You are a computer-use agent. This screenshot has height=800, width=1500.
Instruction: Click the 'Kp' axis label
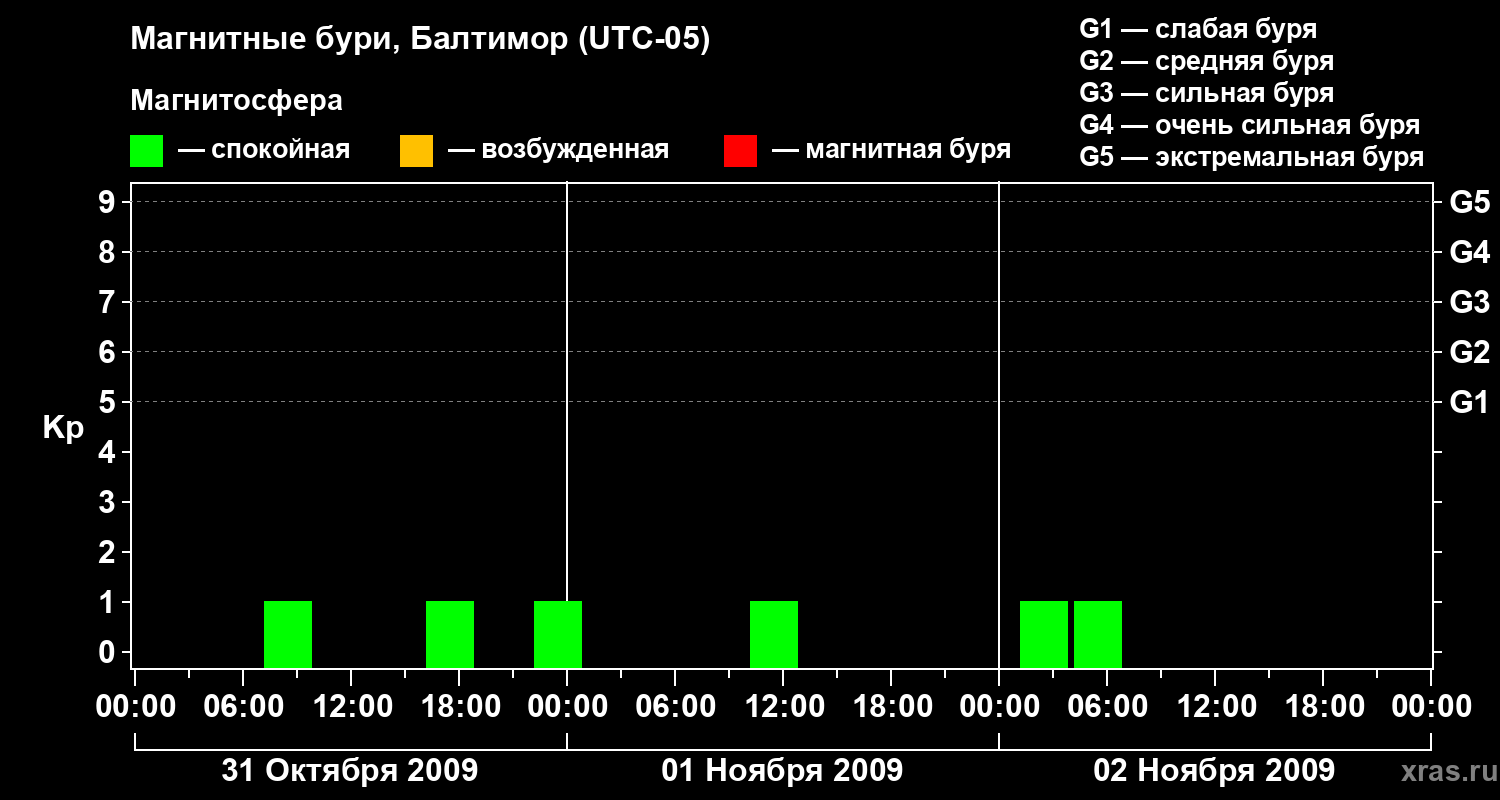63,428
